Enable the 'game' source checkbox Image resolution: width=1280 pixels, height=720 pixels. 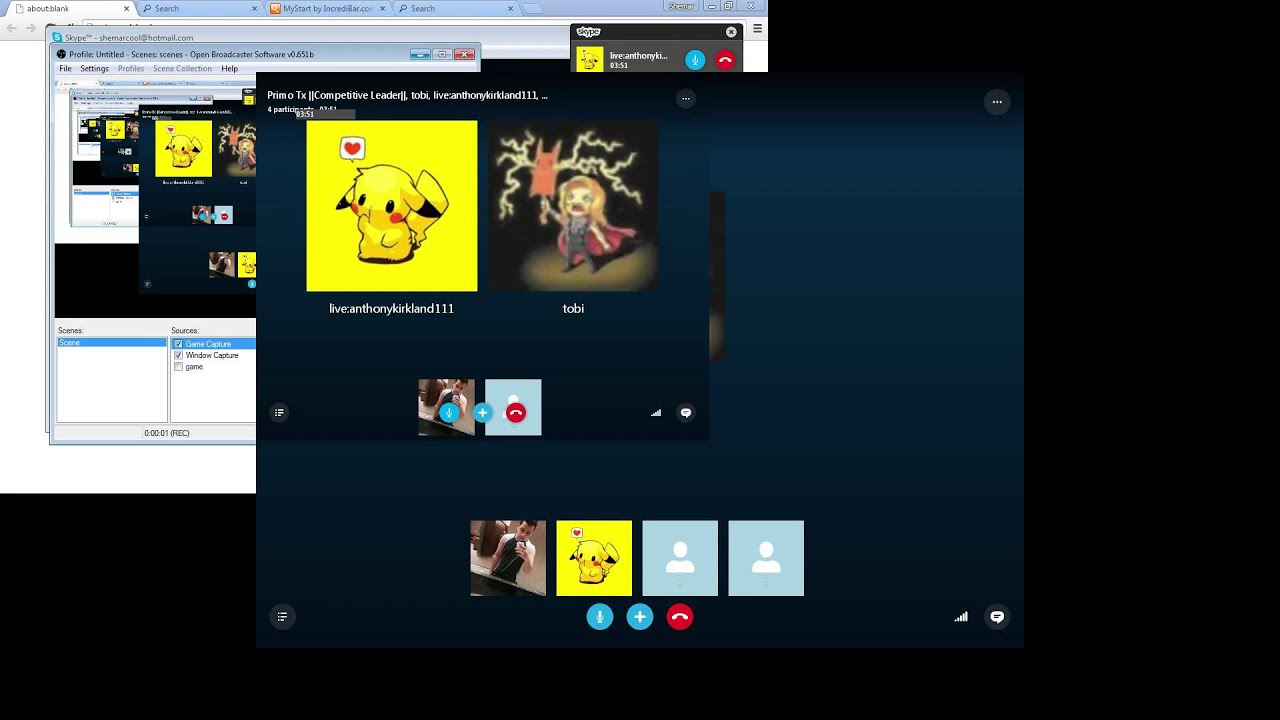click(179, 367)
